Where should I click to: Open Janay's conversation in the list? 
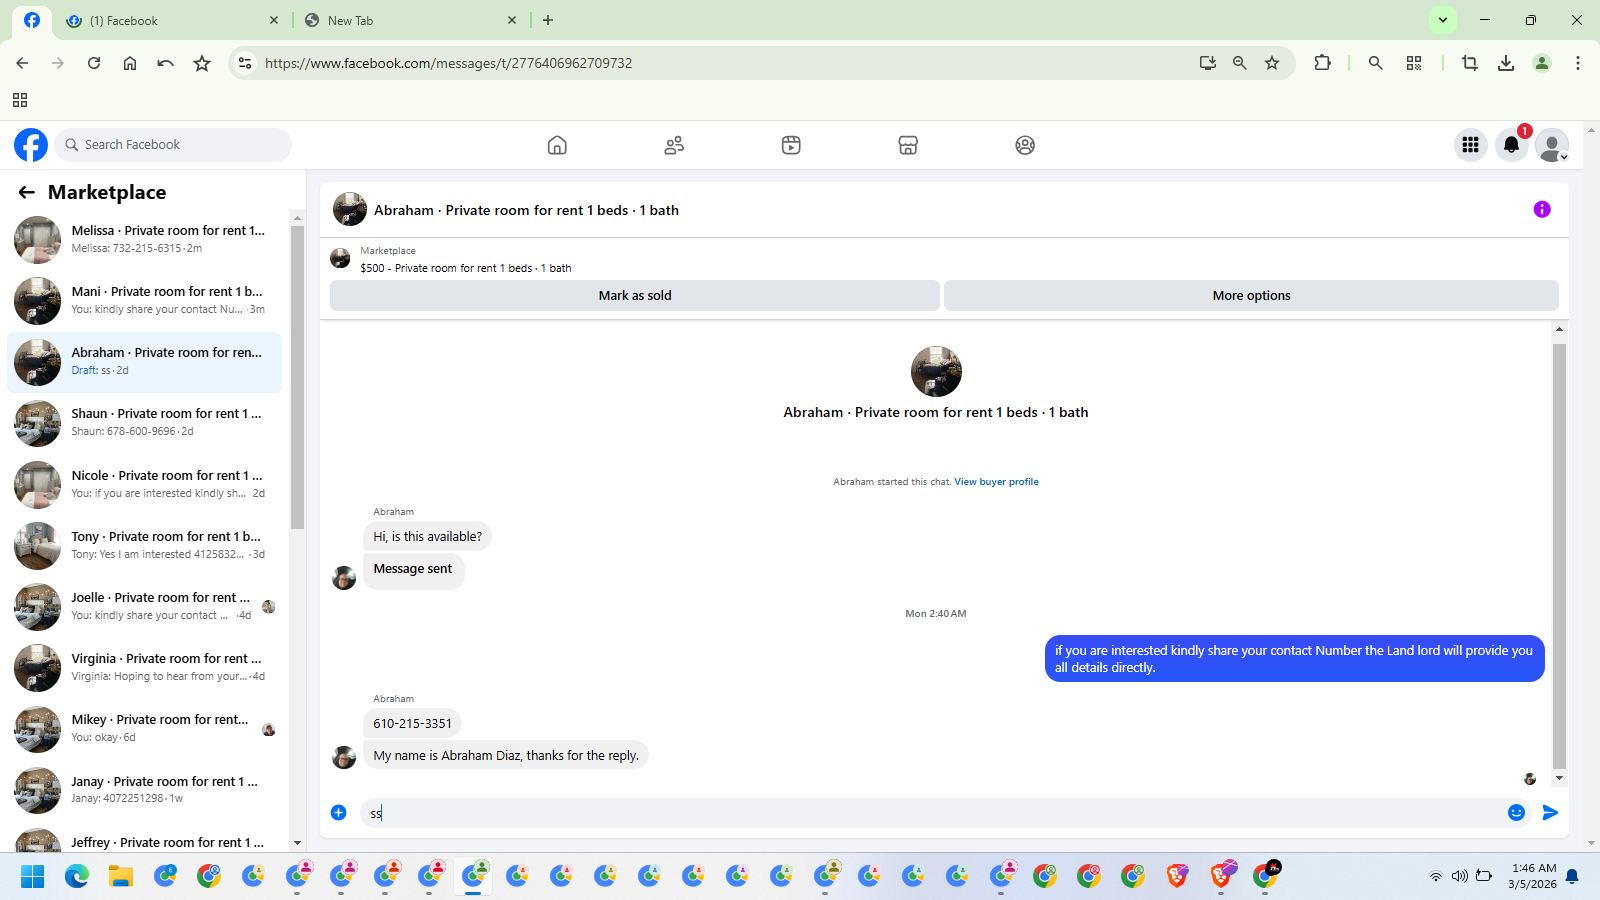145,791
